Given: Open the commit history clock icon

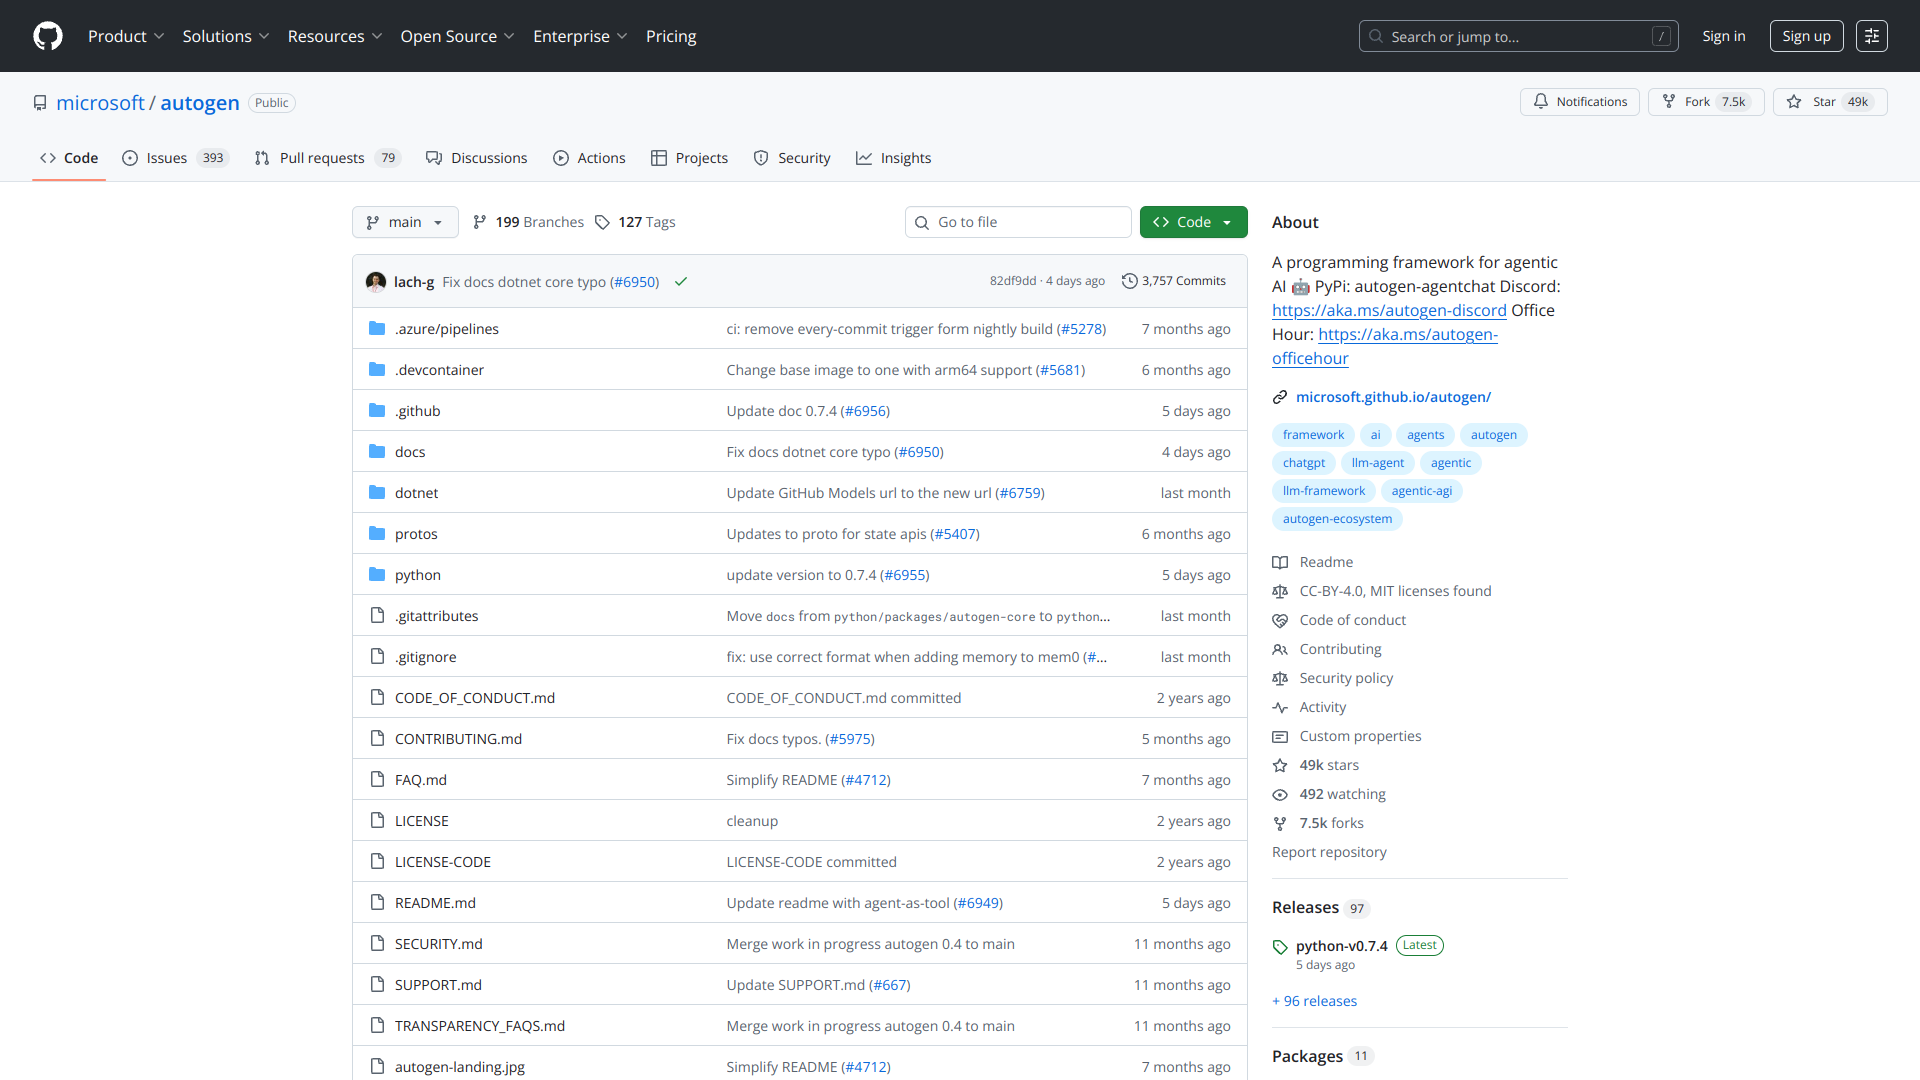Looking at the screenshot, I should pyautogui.click(x=1129, y=281).
